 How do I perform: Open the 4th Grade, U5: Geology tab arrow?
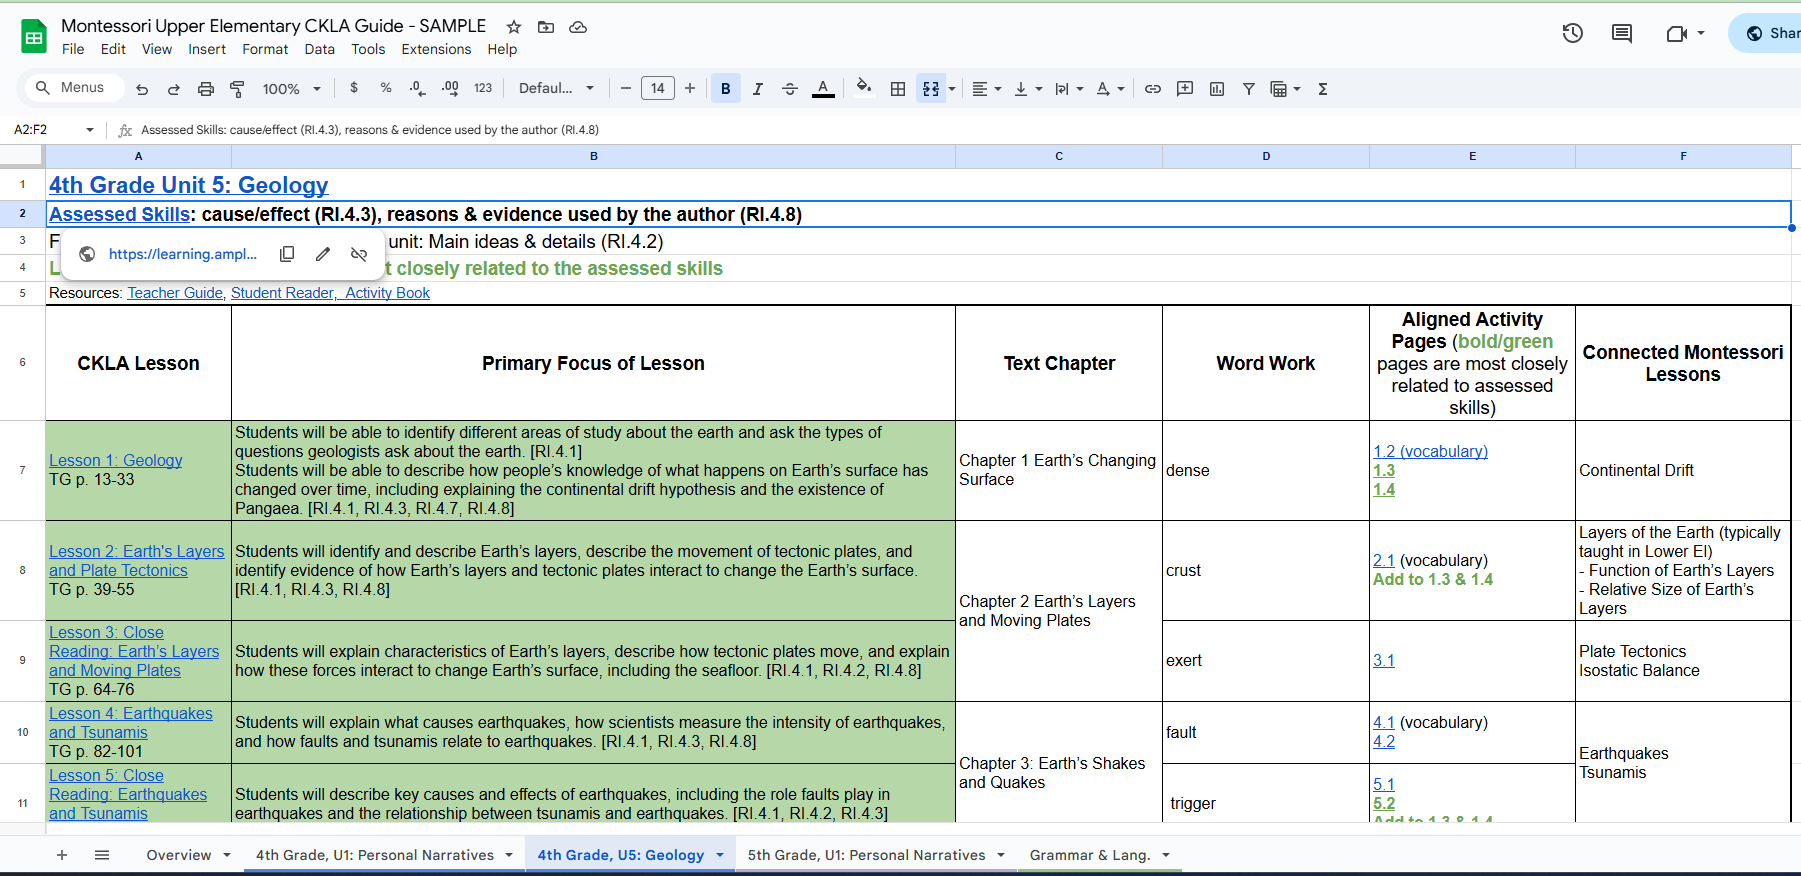pos(720,855)
